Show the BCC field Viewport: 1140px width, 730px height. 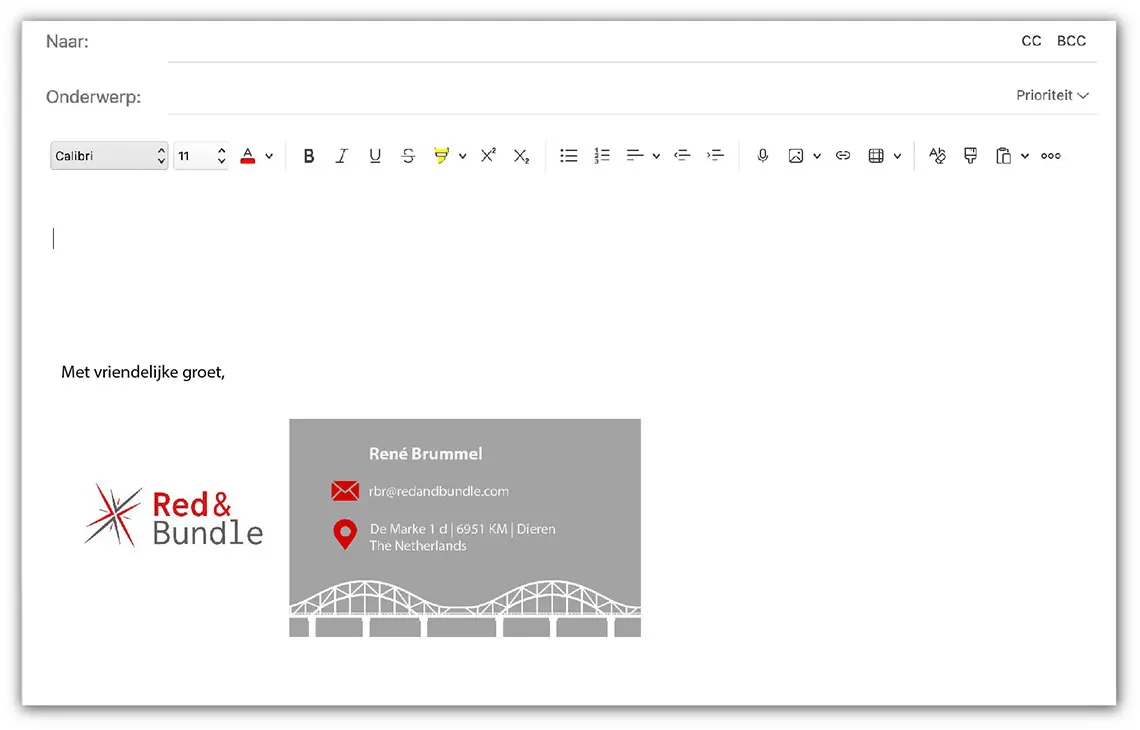click(x=1071, y=41)
